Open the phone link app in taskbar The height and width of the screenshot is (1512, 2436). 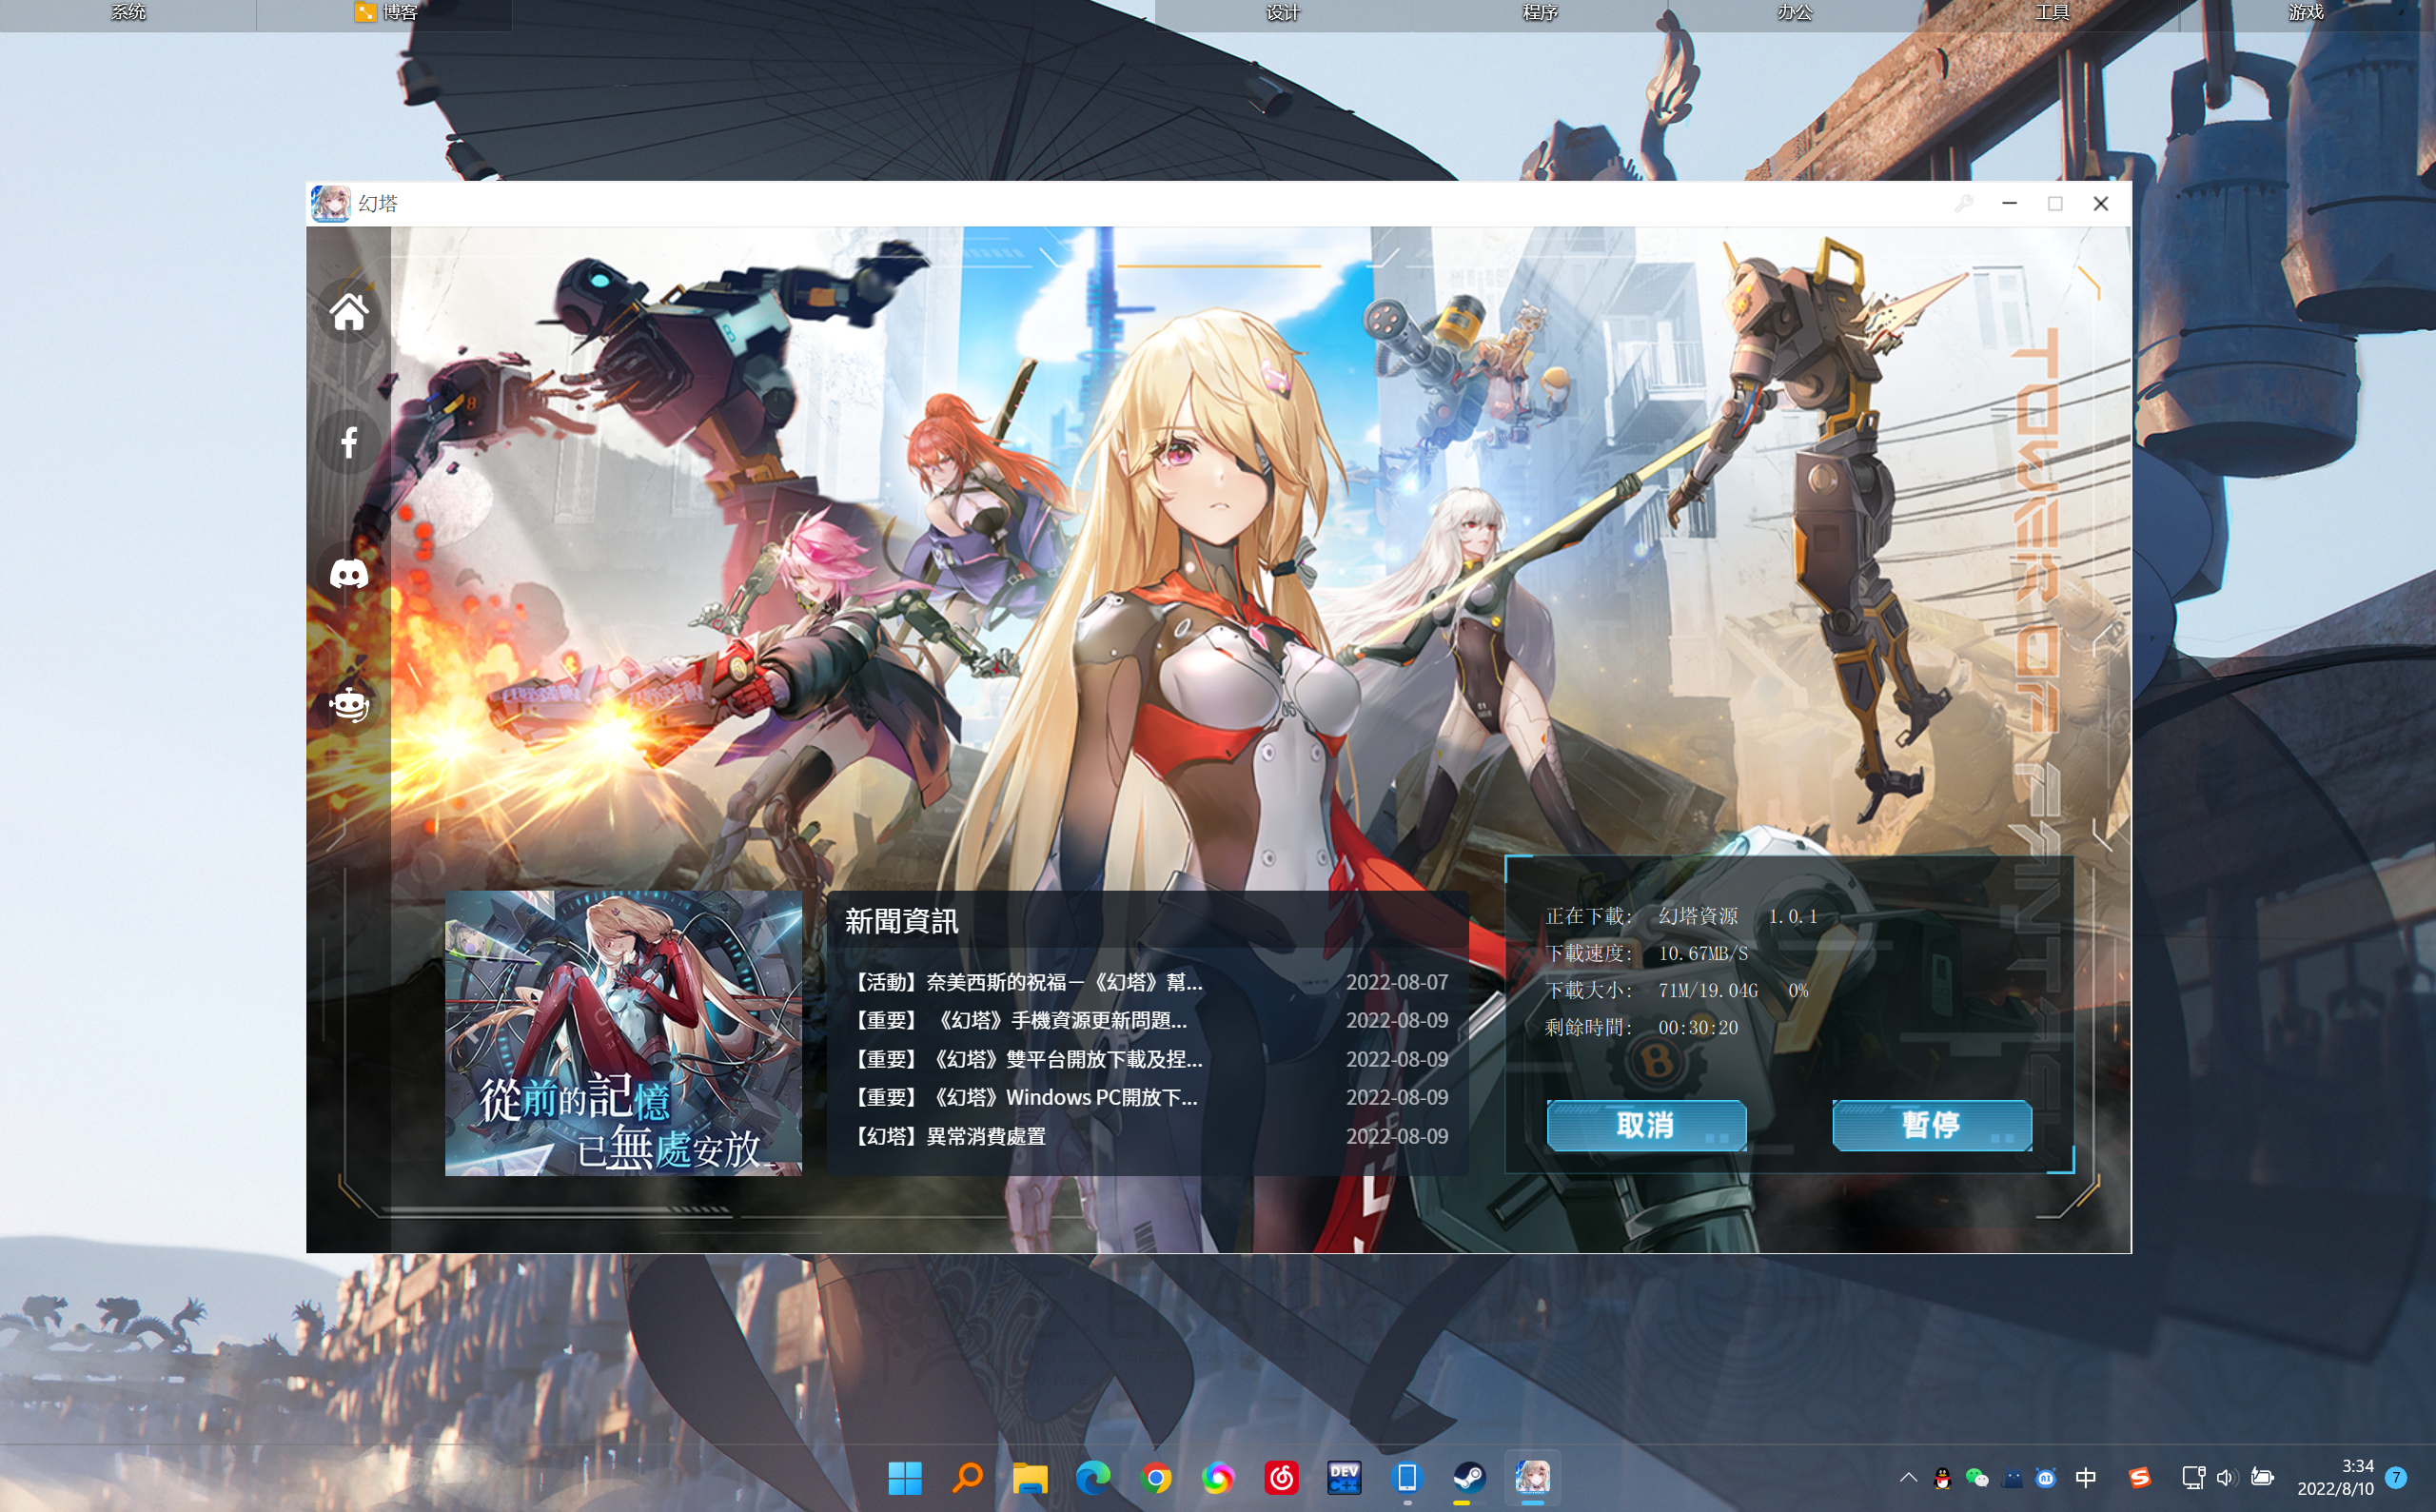(1407, 1477)
